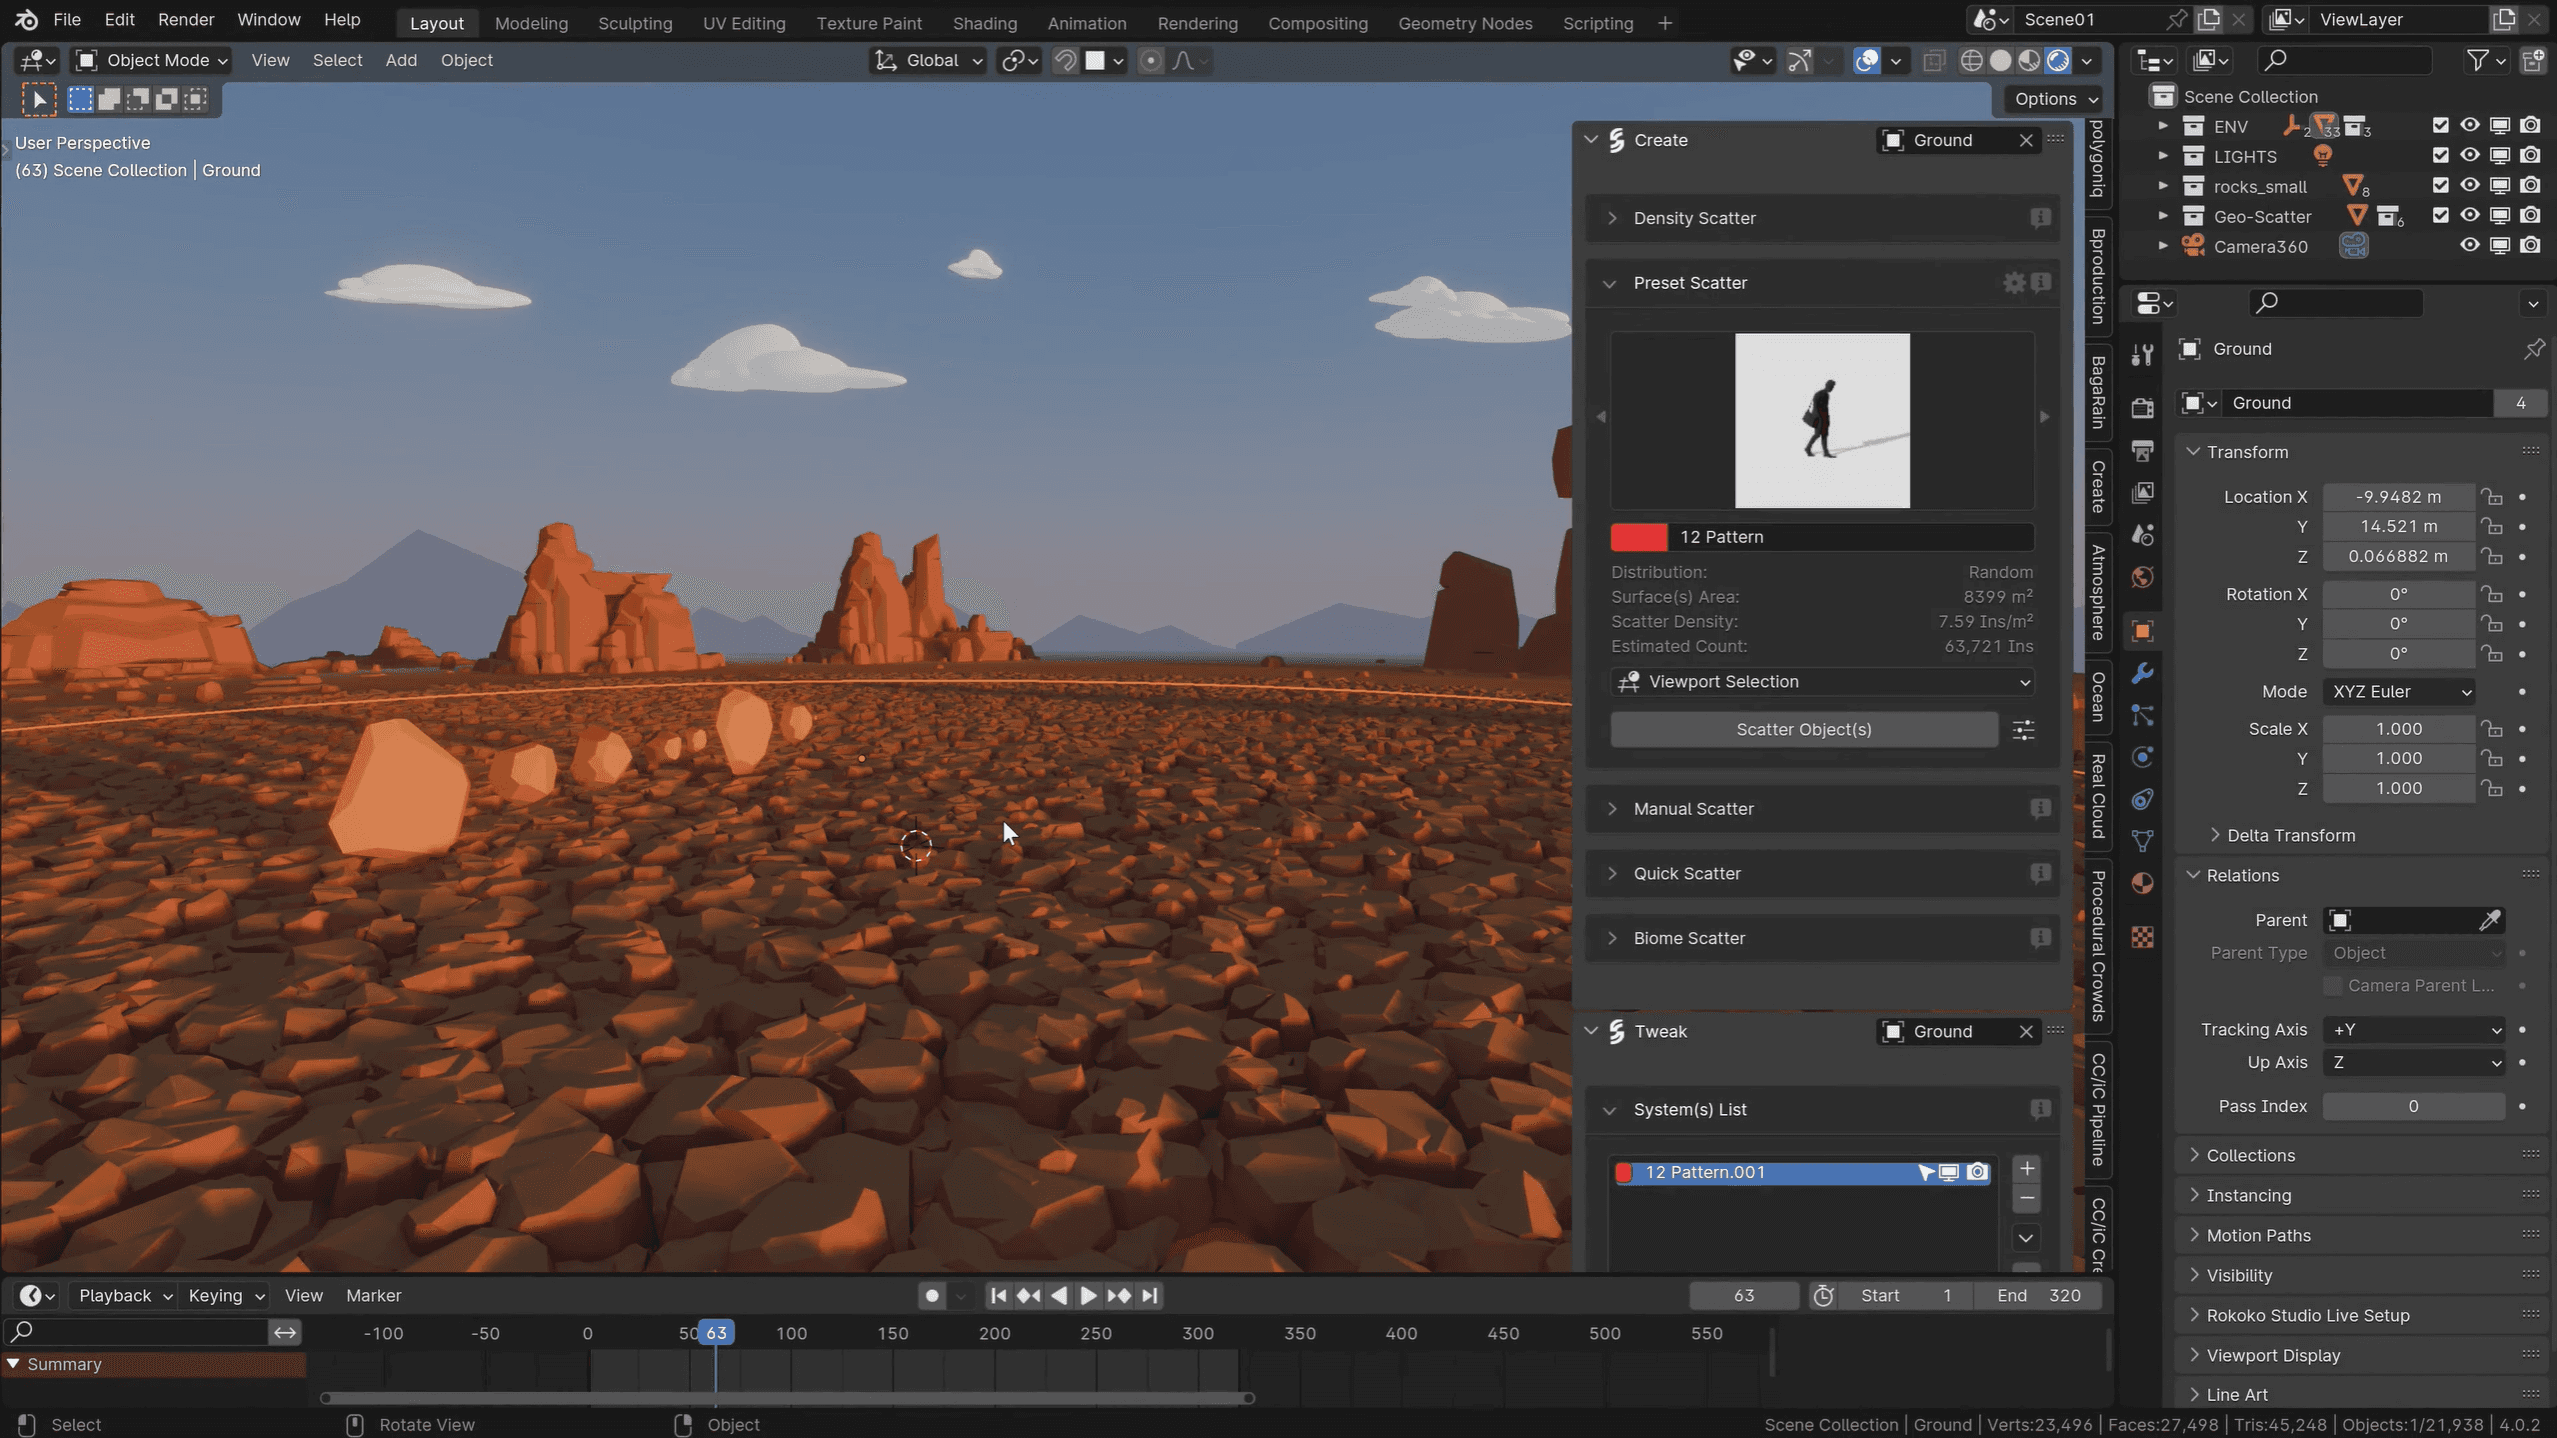
Task: Expand the Density Scatter panel
Action: point(1694,218)
